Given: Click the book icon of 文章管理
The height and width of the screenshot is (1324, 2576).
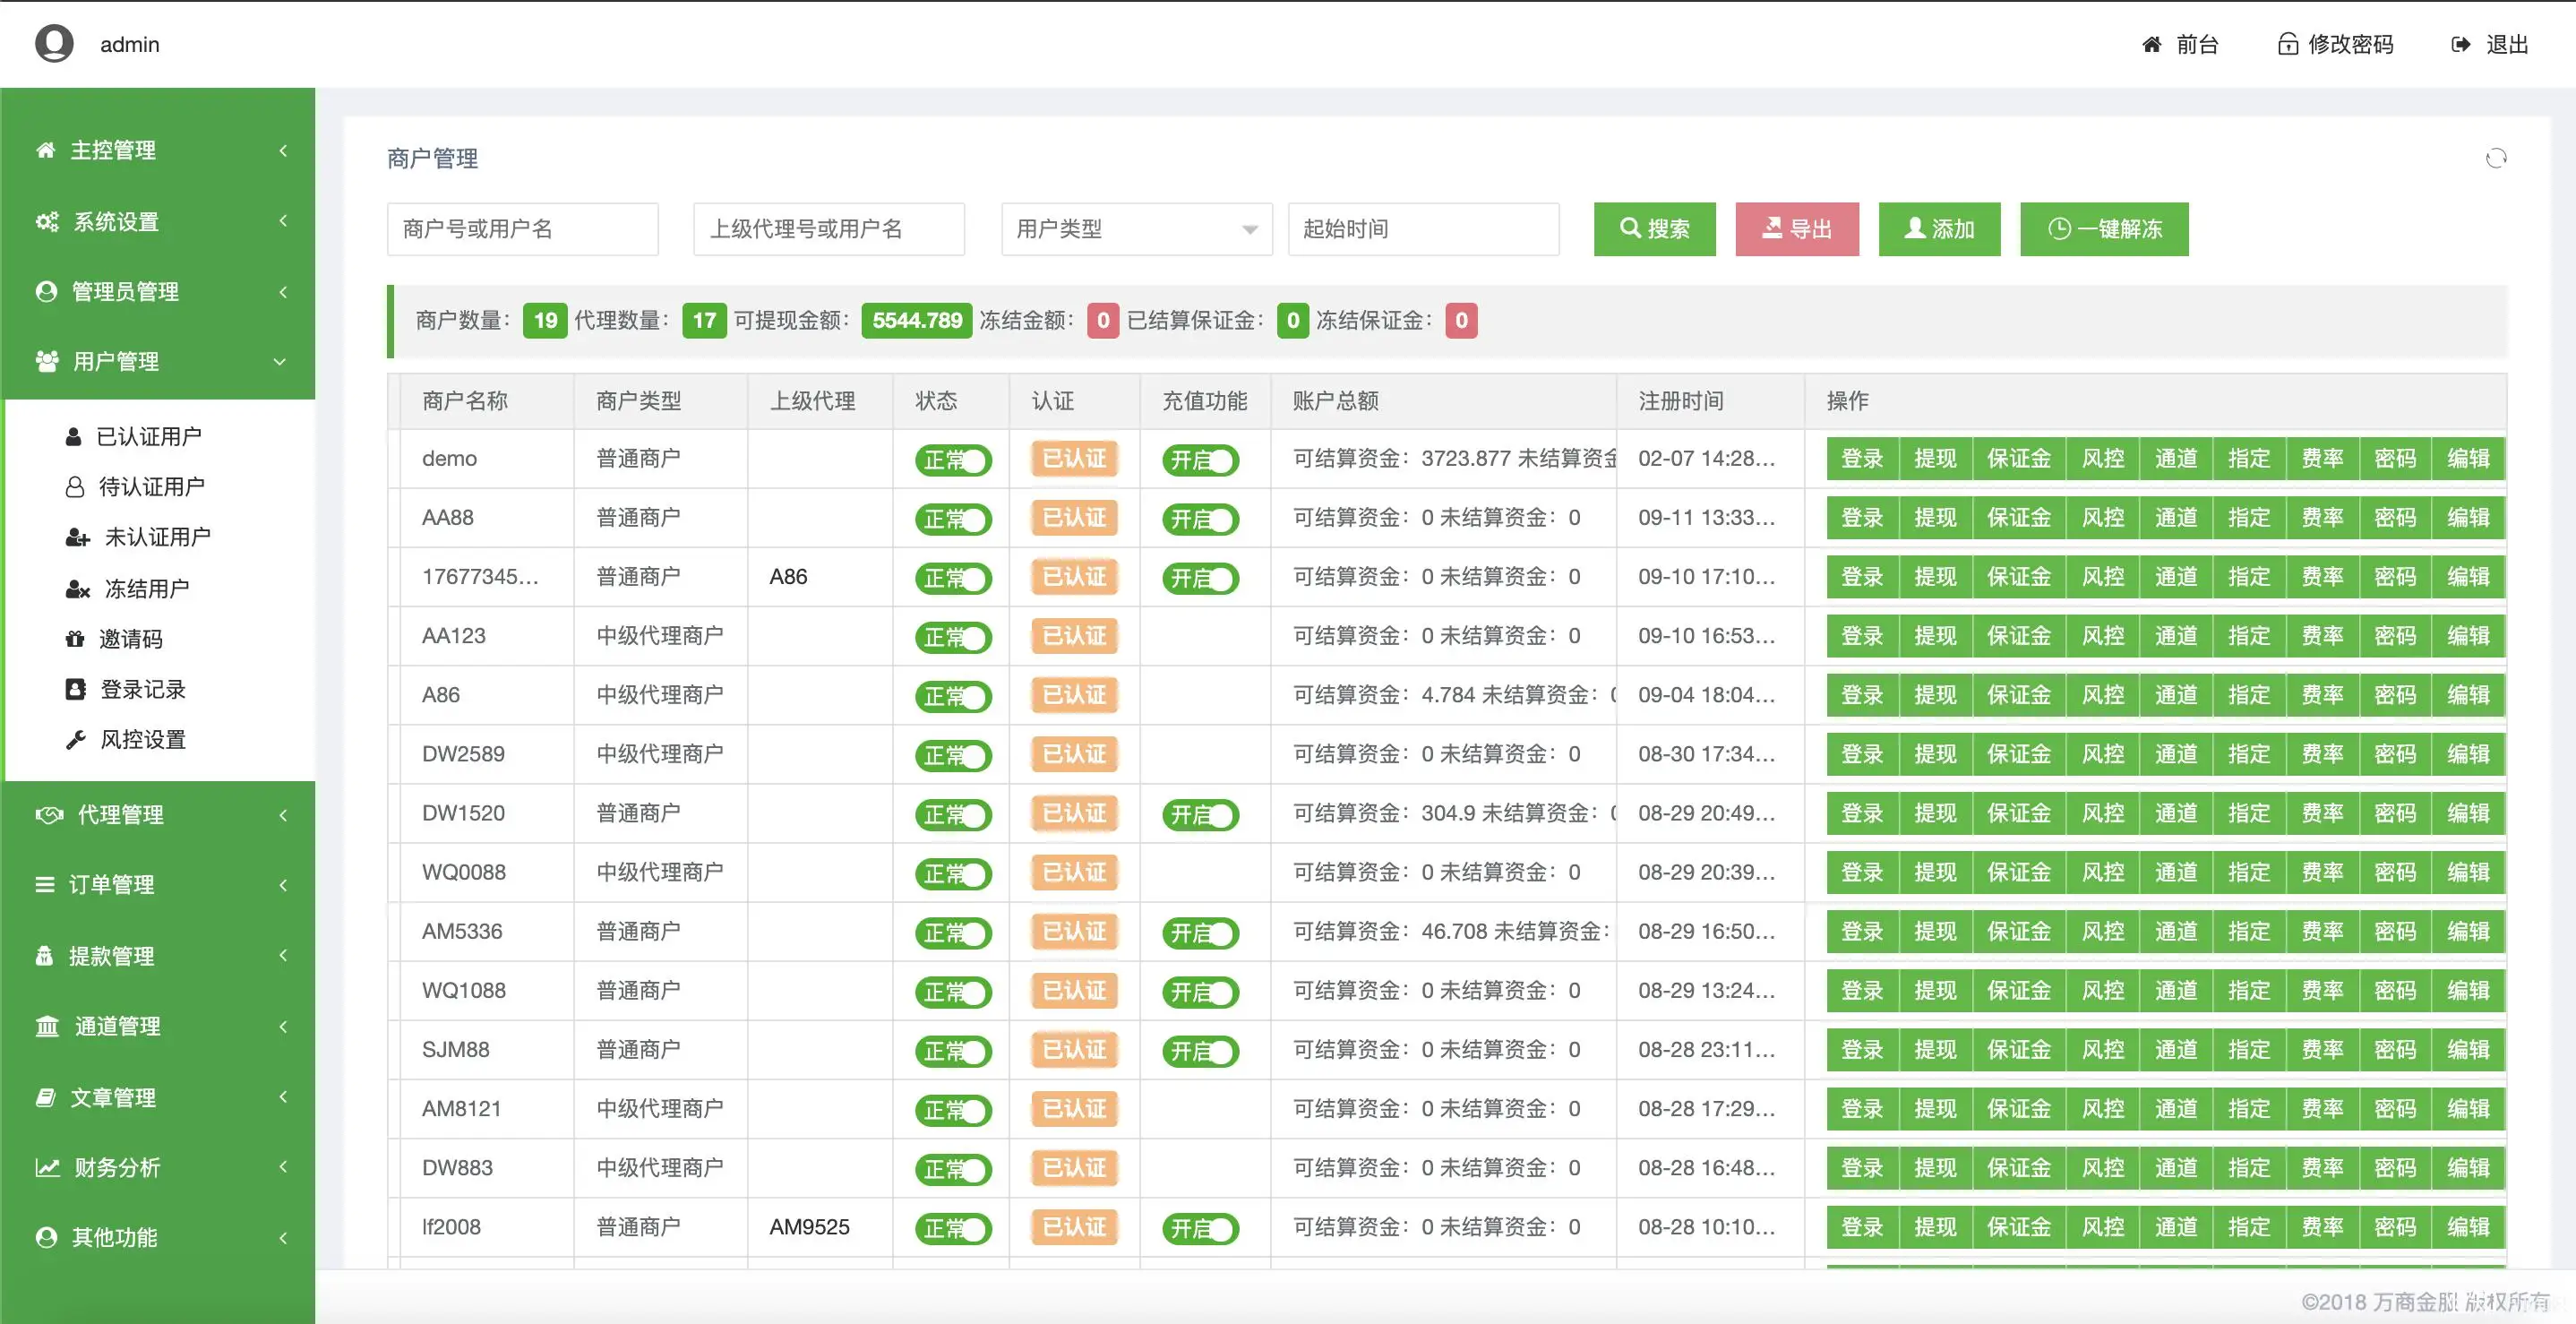Looking at the screenshot, I should coord(45,1097).
